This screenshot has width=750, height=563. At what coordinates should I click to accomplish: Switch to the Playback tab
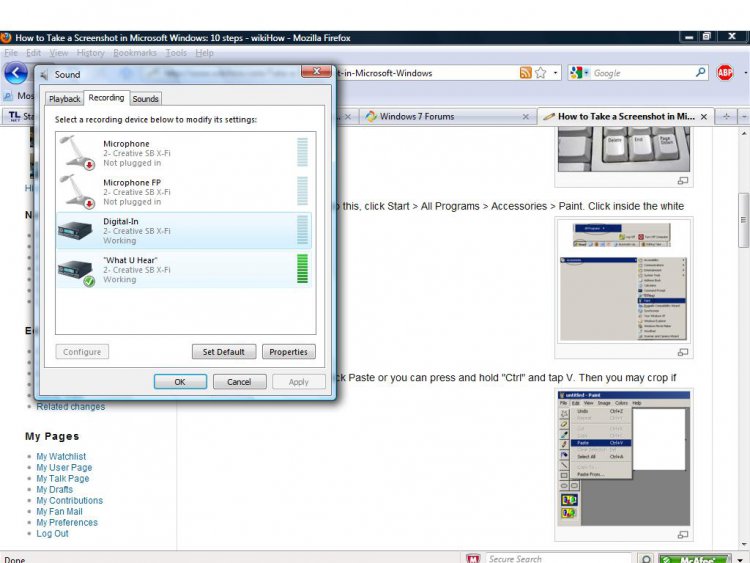[64, 99]
